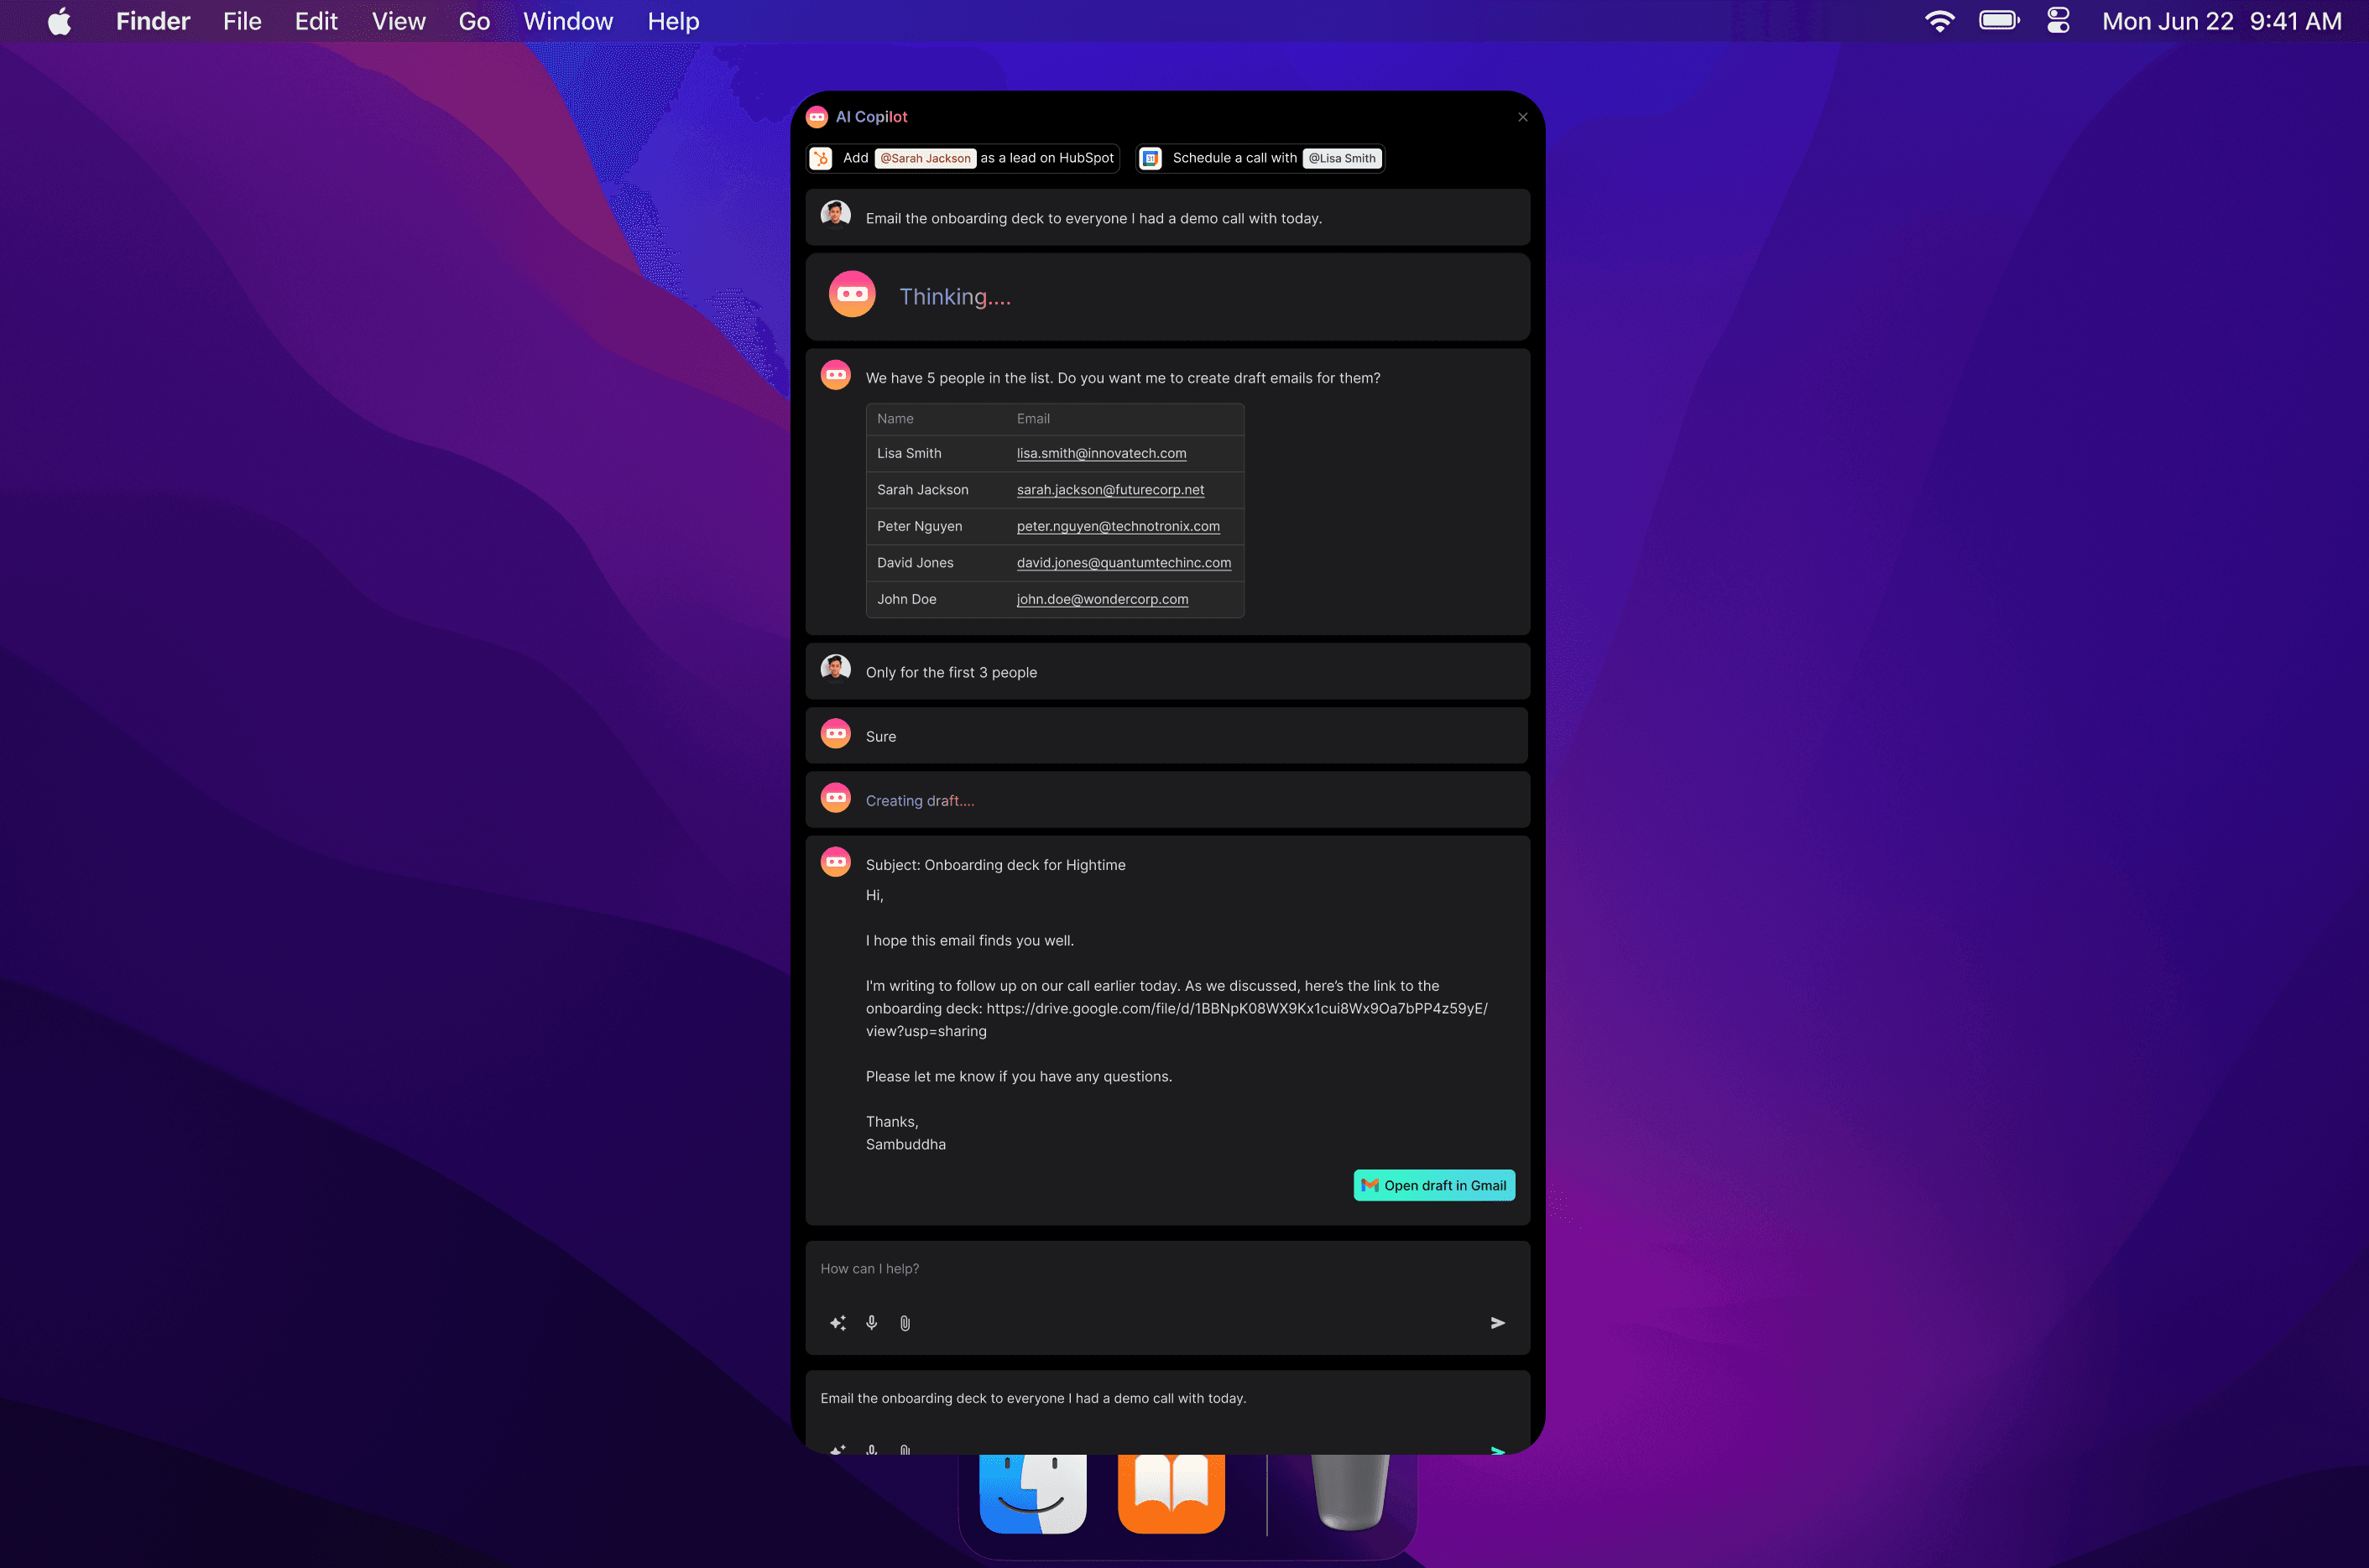Open the File menu
This screenshot has height=1568, width=2369.
point(242,21)
